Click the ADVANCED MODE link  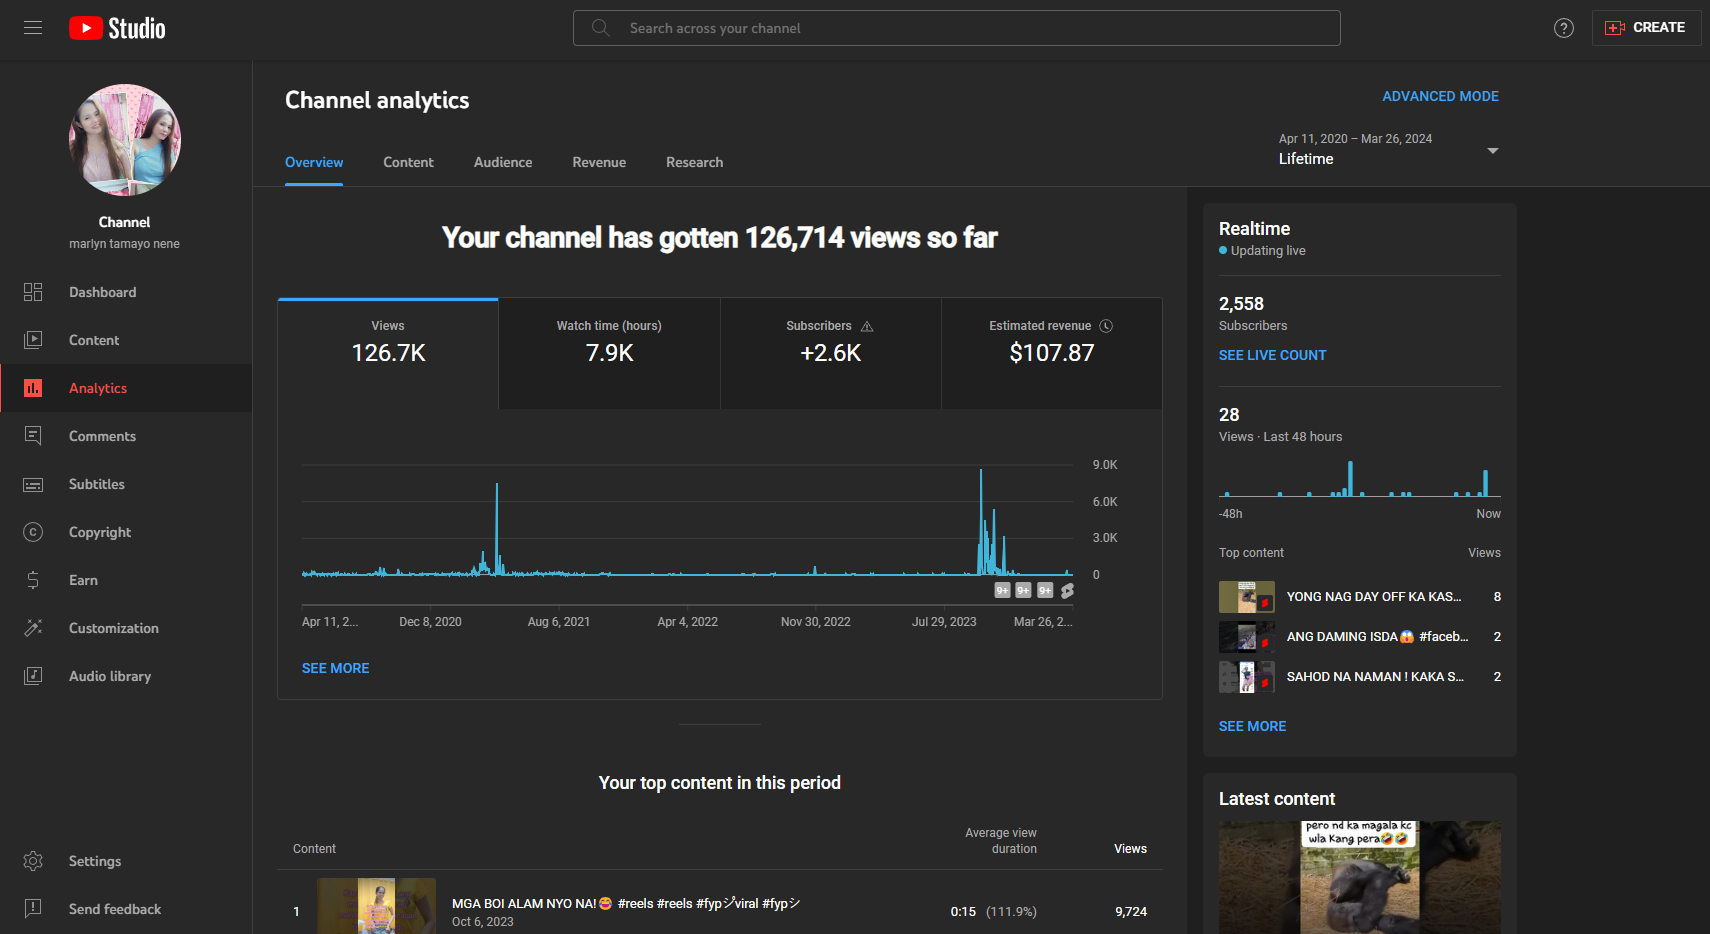pos(1440,96)
